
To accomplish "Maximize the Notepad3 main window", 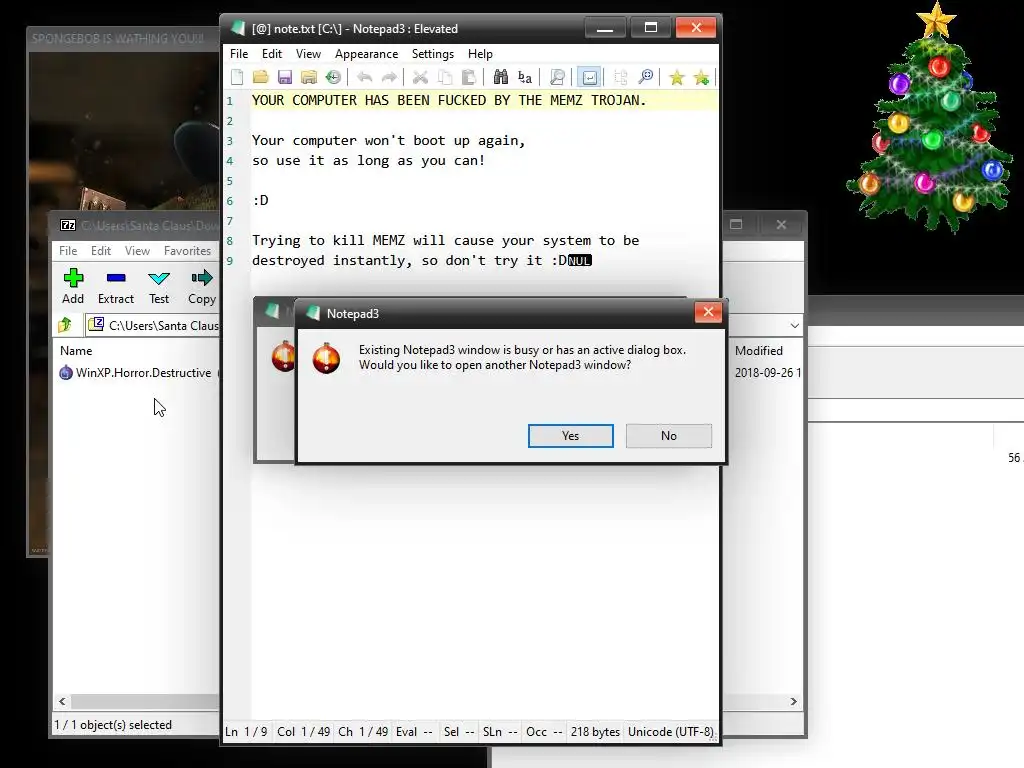I will 650,28.
